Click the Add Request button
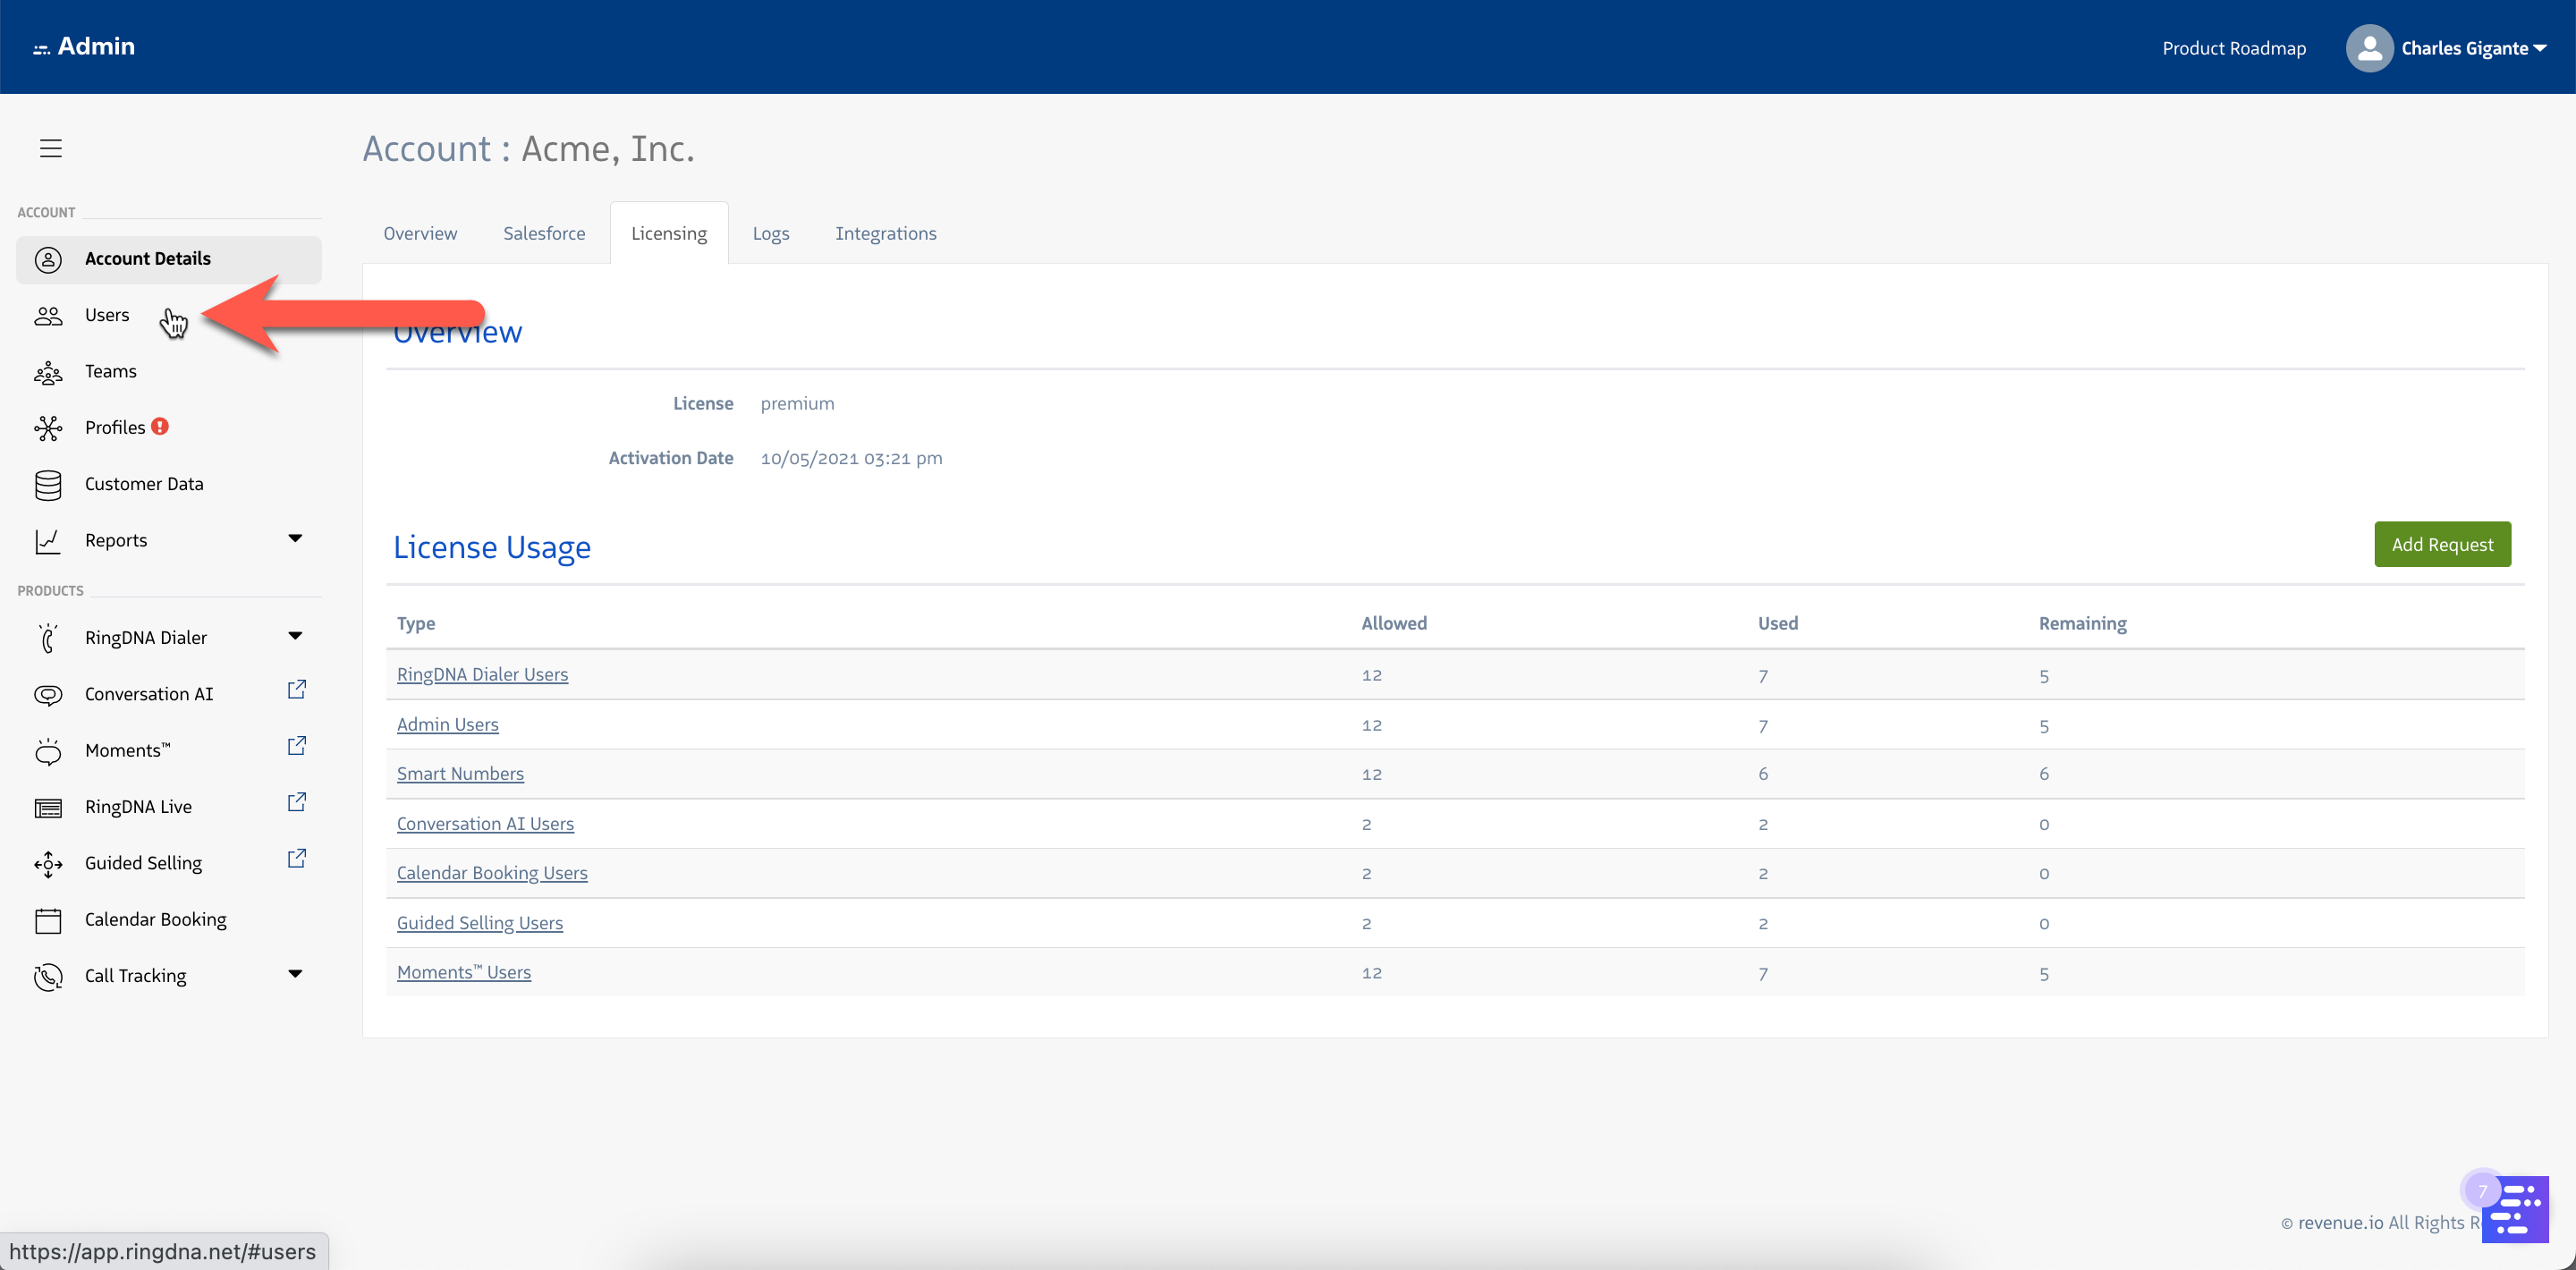This screenshot has width=2576, height=1270. coord(2442,544)
